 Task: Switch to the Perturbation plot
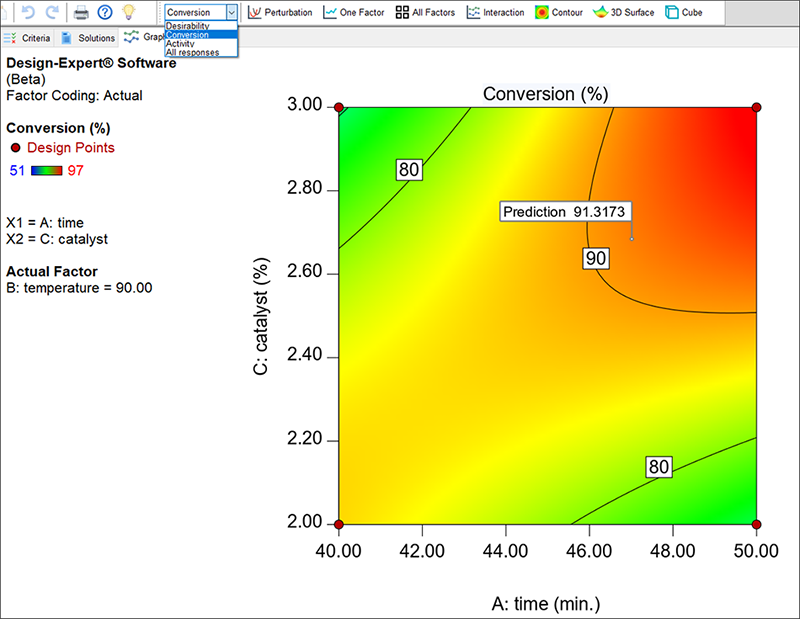click(280, 13)
